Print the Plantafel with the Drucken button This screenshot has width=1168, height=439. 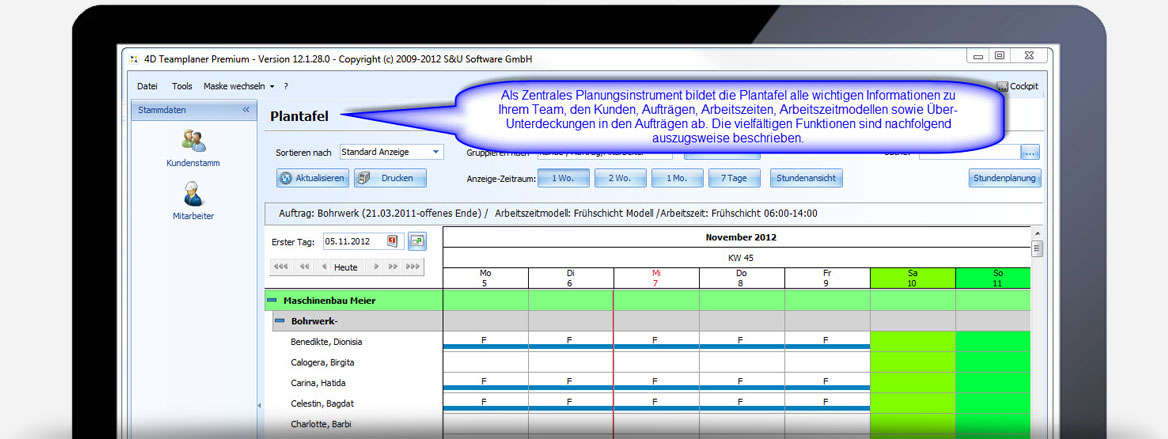(x=389, y=178)
